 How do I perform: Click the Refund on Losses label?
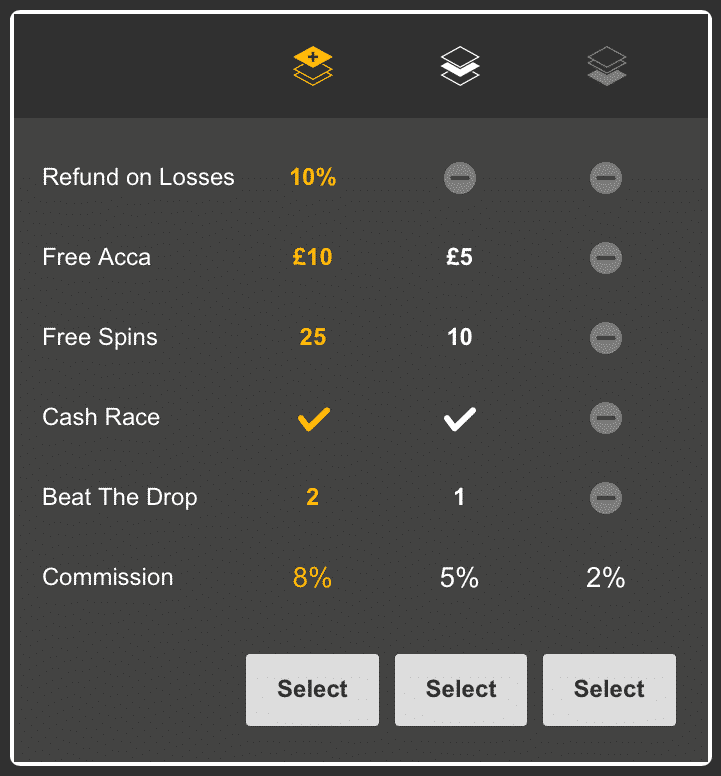point(138,178)
